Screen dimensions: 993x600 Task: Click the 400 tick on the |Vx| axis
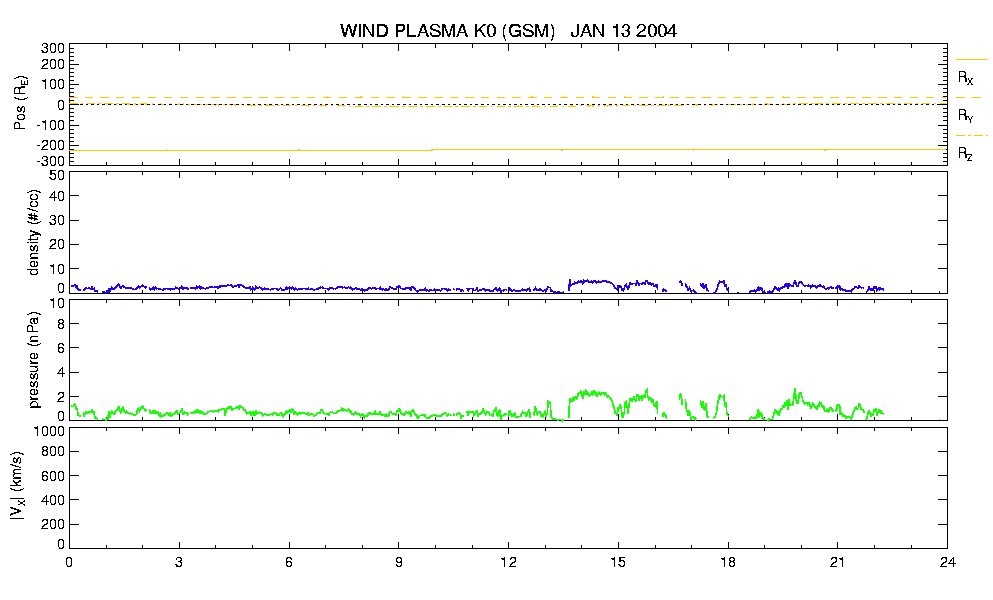pyautogui.click(x=53, y=501)
